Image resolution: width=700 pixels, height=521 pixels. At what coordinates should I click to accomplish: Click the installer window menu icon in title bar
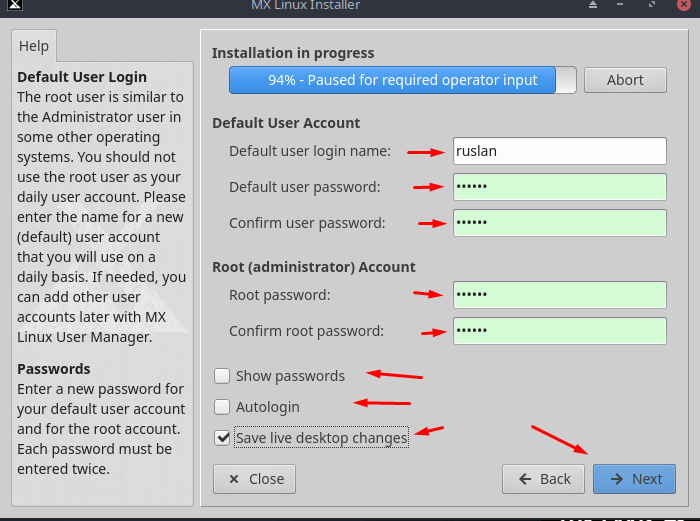point(14,5)
